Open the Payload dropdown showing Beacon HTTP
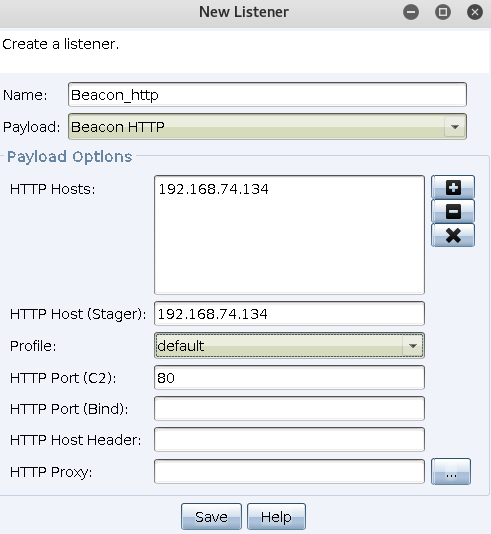This screenshot has width=491, height=534. coord(267,127)
